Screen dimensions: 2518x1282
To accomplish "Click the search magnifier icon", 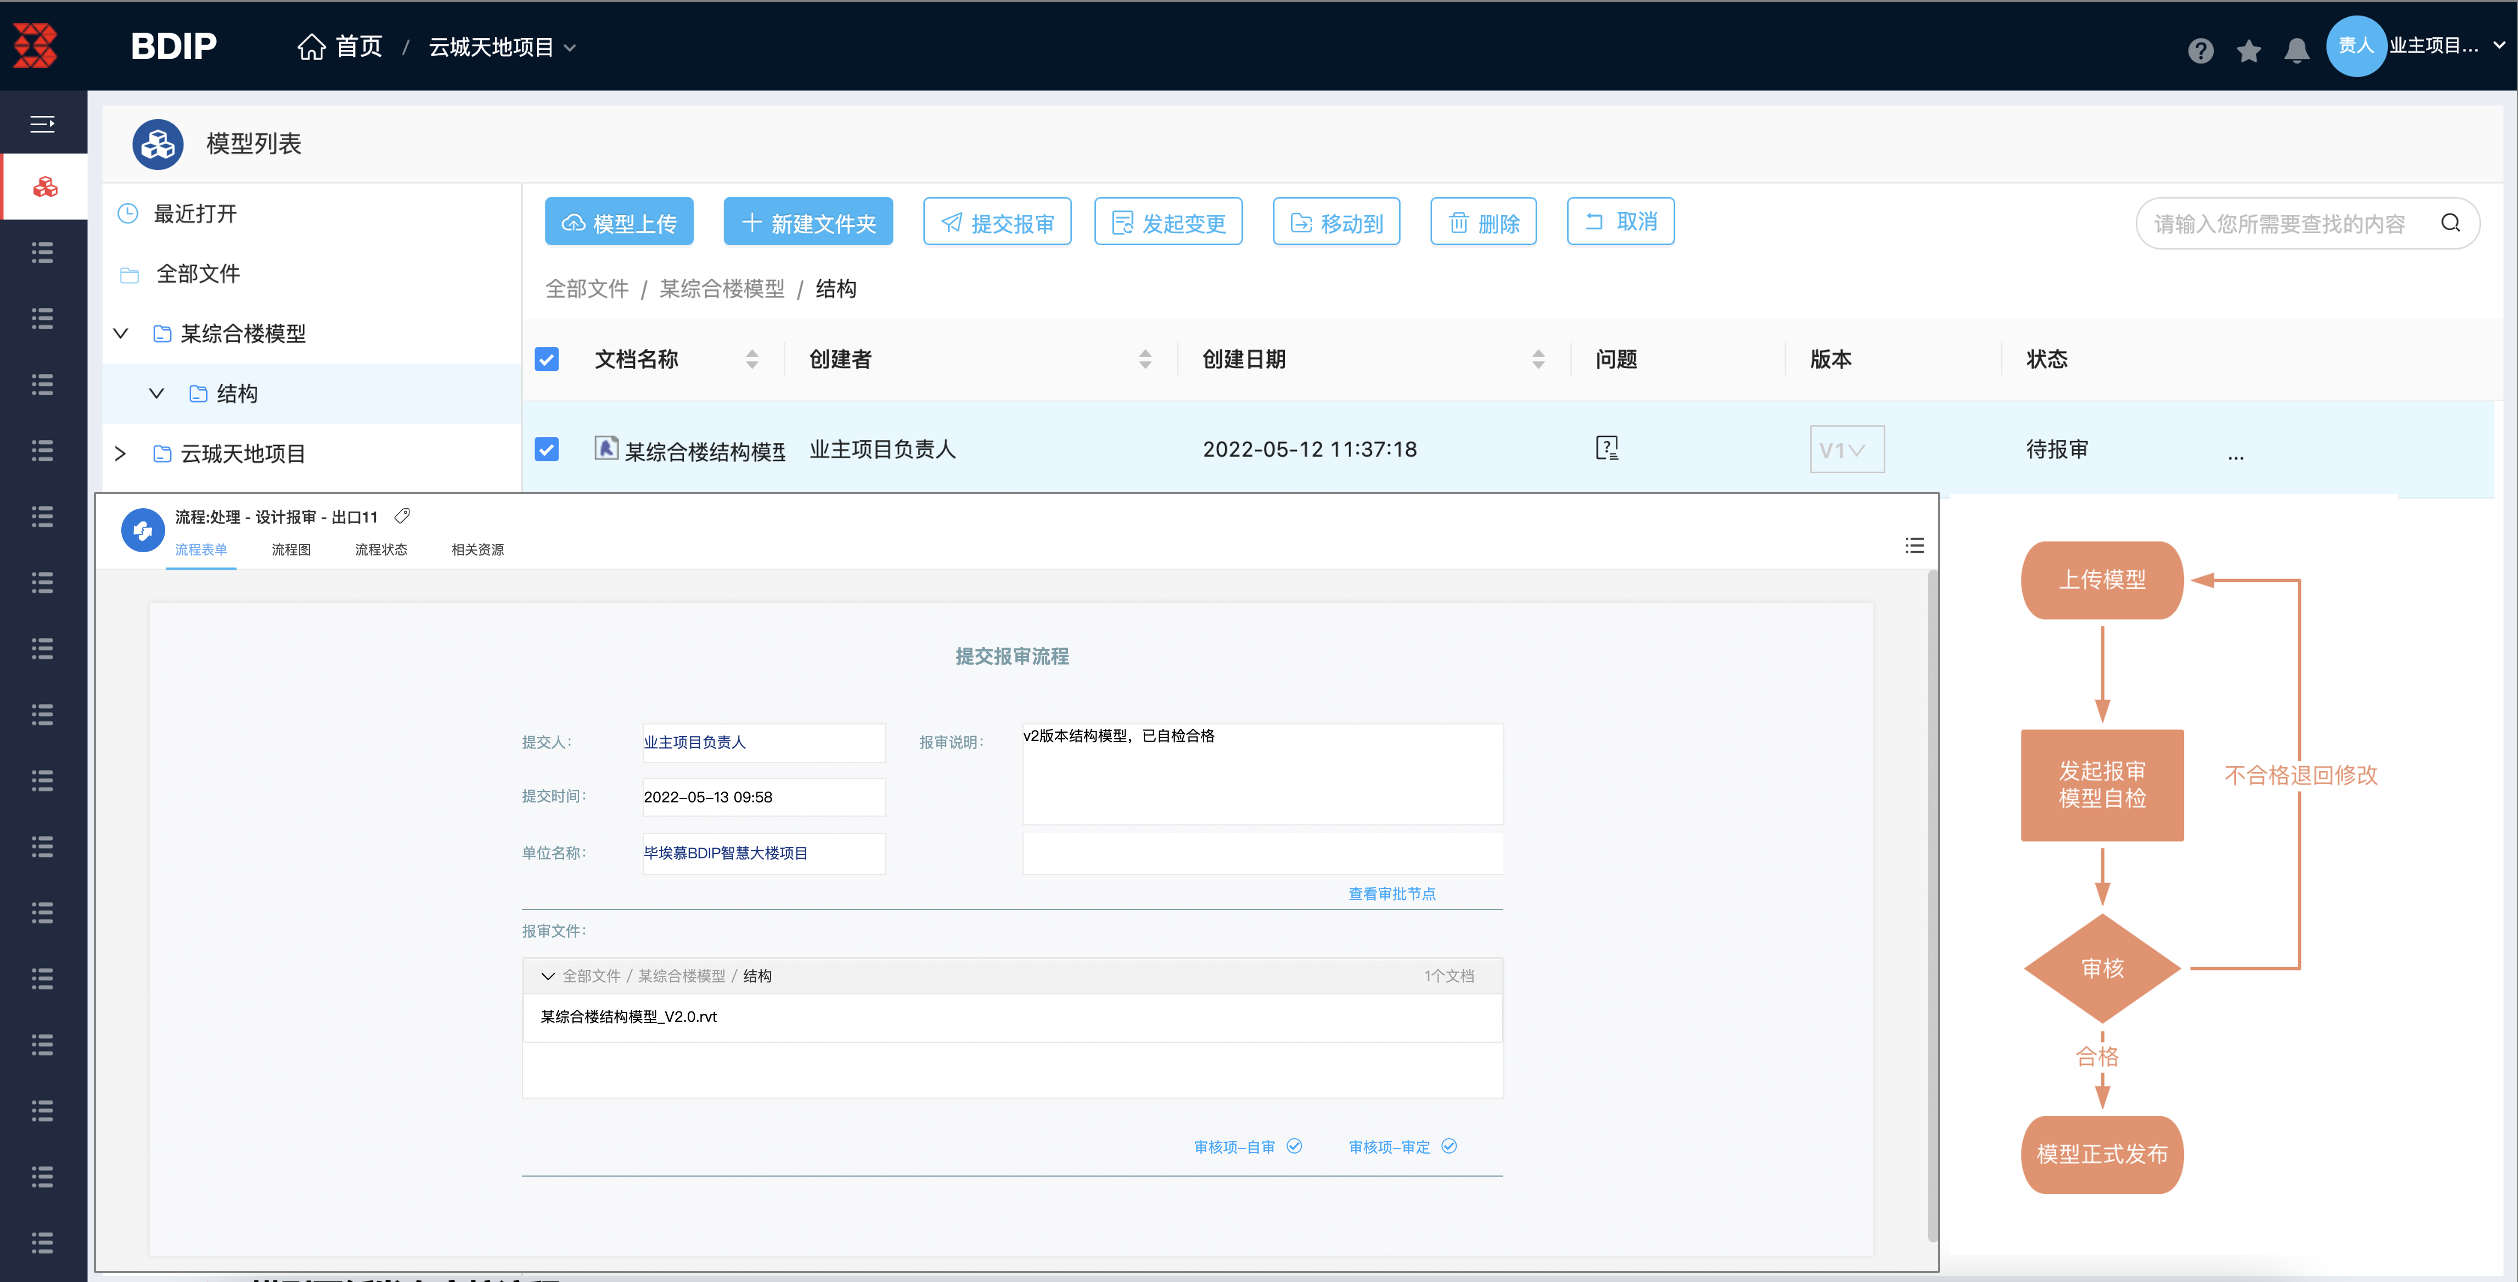I will [2450, 223].
